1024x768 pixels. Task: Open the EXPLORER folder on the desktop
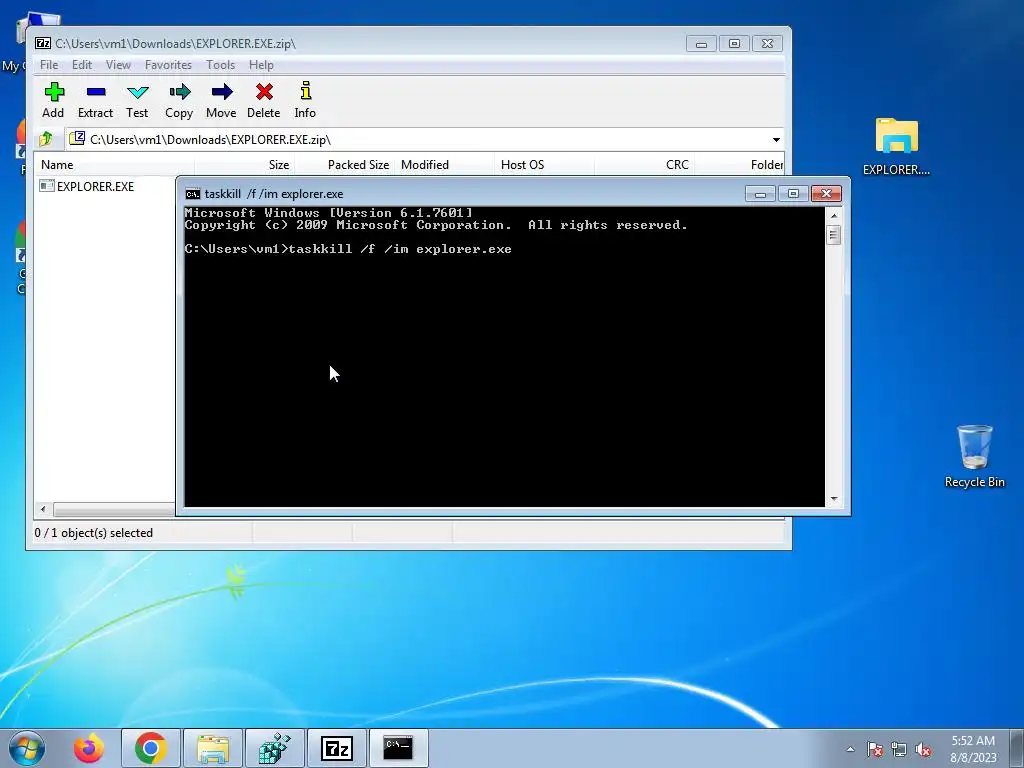[897, 146]
